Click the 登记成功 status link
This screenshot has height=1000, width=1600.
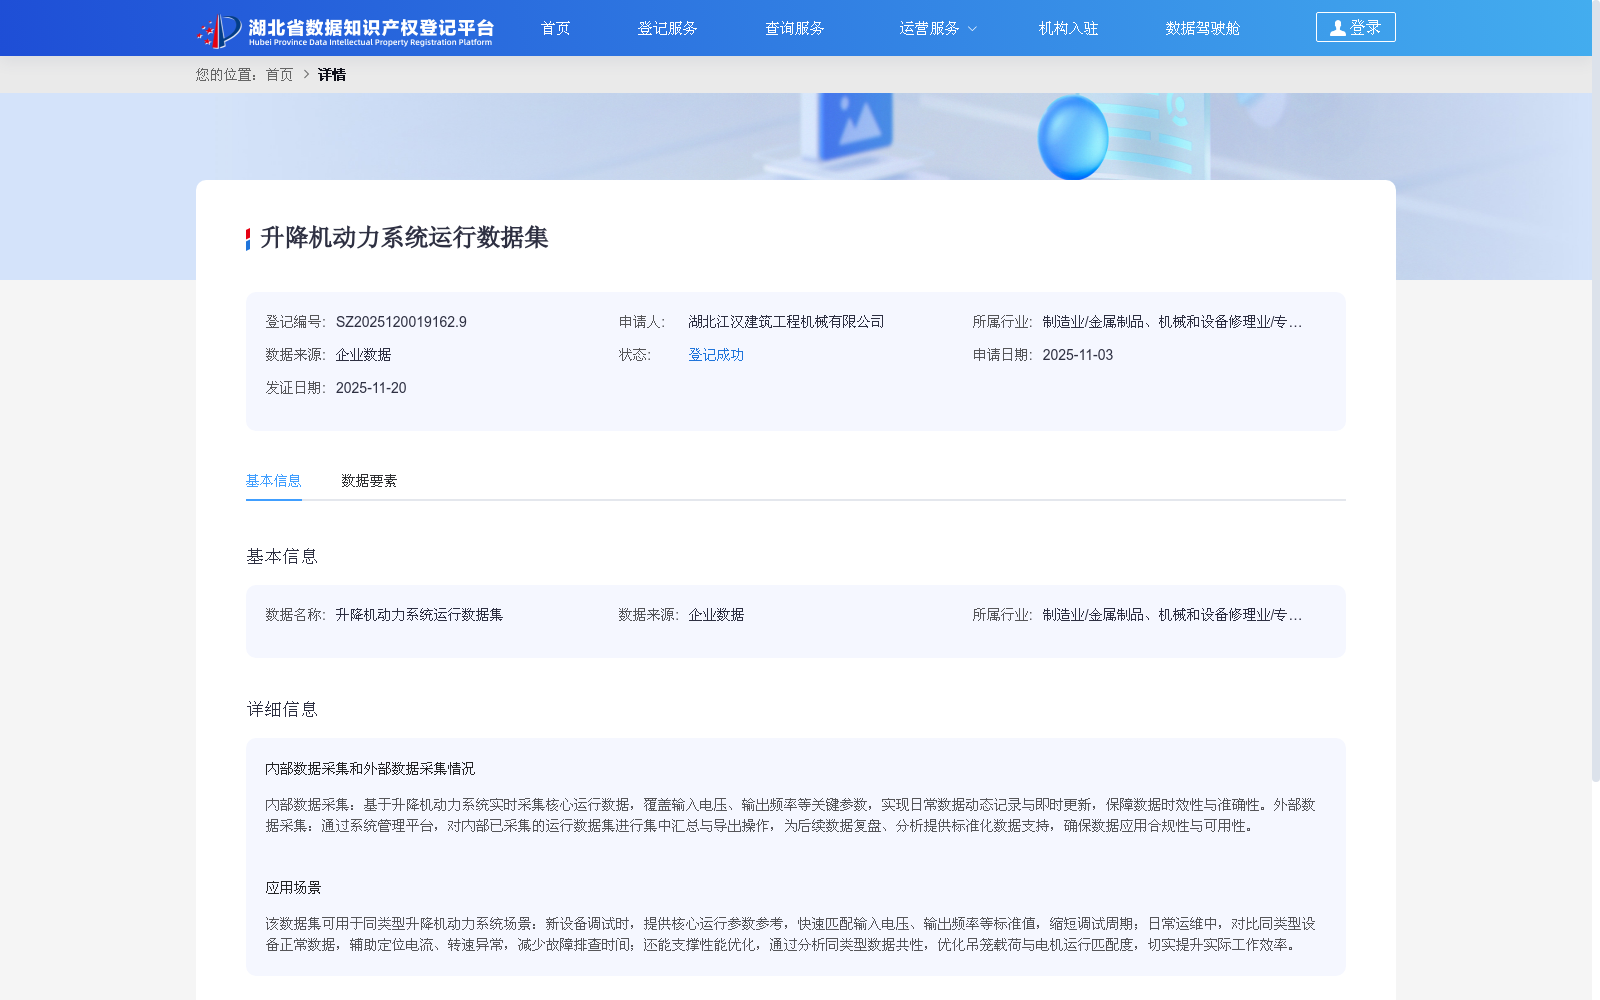pyautogui.click(x=716, y=355)
